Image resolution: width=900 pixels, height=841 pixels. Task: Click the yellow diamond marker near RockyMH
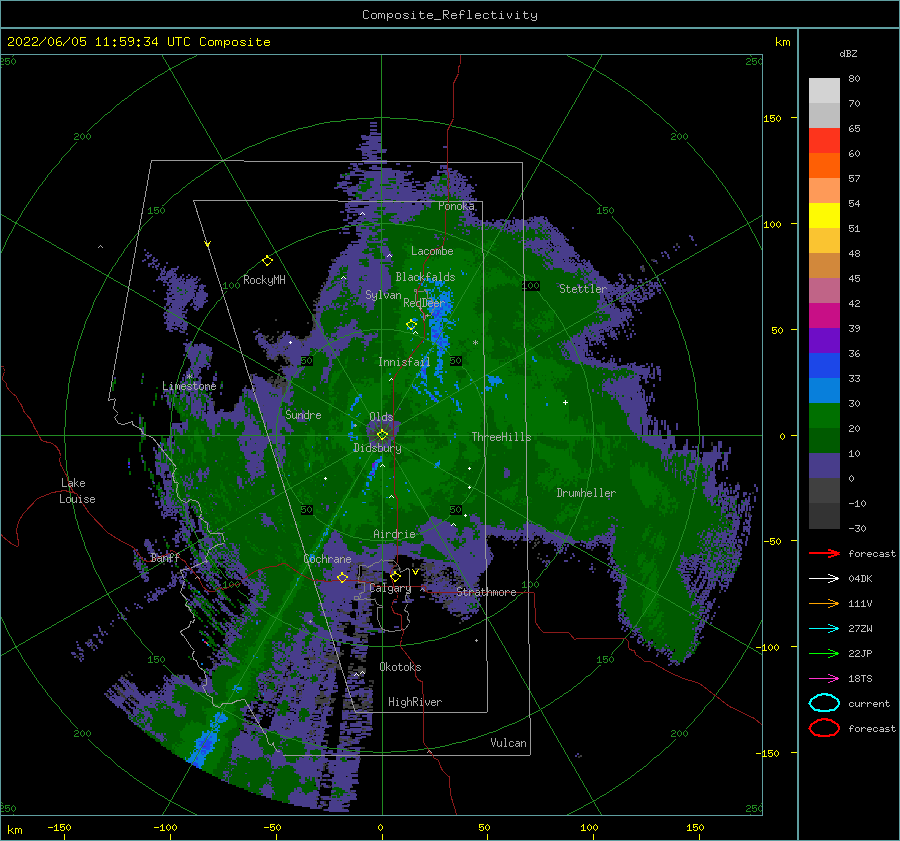267,261
